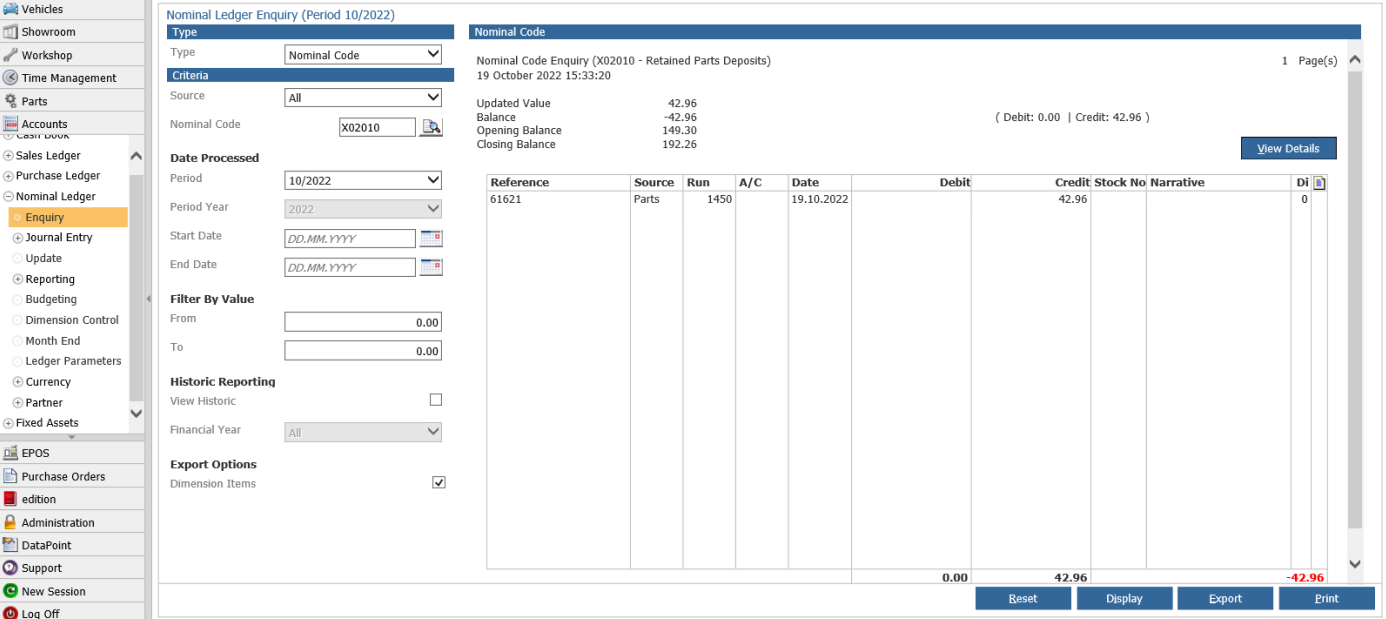Open the End Date calendar picker

tap(431, 267)
